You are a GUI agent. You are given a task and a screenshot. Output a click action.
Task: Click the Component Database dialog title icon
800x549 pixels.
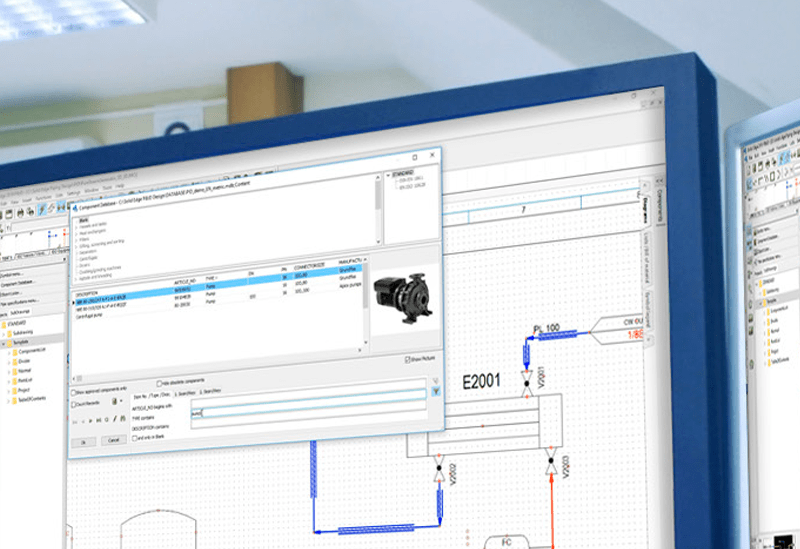76,208
